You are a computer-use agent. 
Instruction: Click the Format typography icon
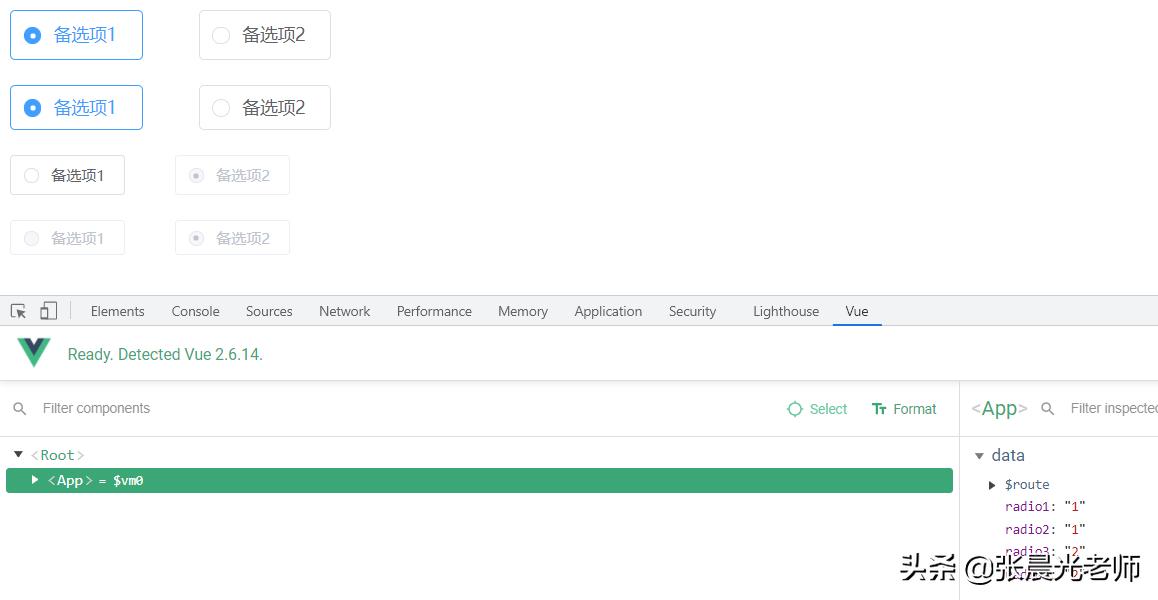click(879, 409)
